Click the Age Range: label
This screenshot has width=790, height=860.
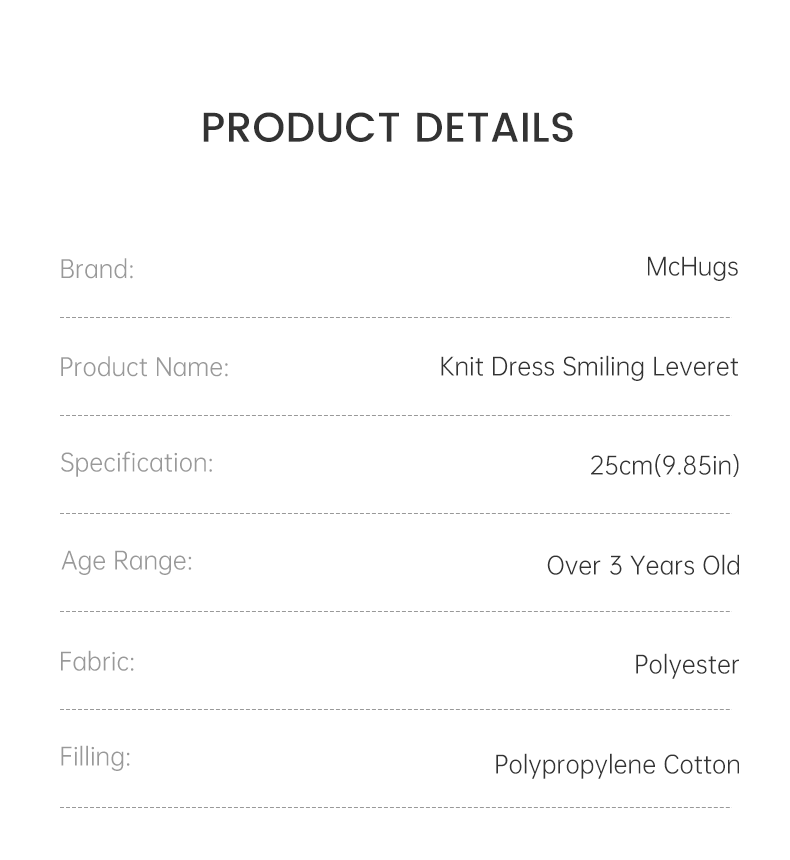(127, 561)
